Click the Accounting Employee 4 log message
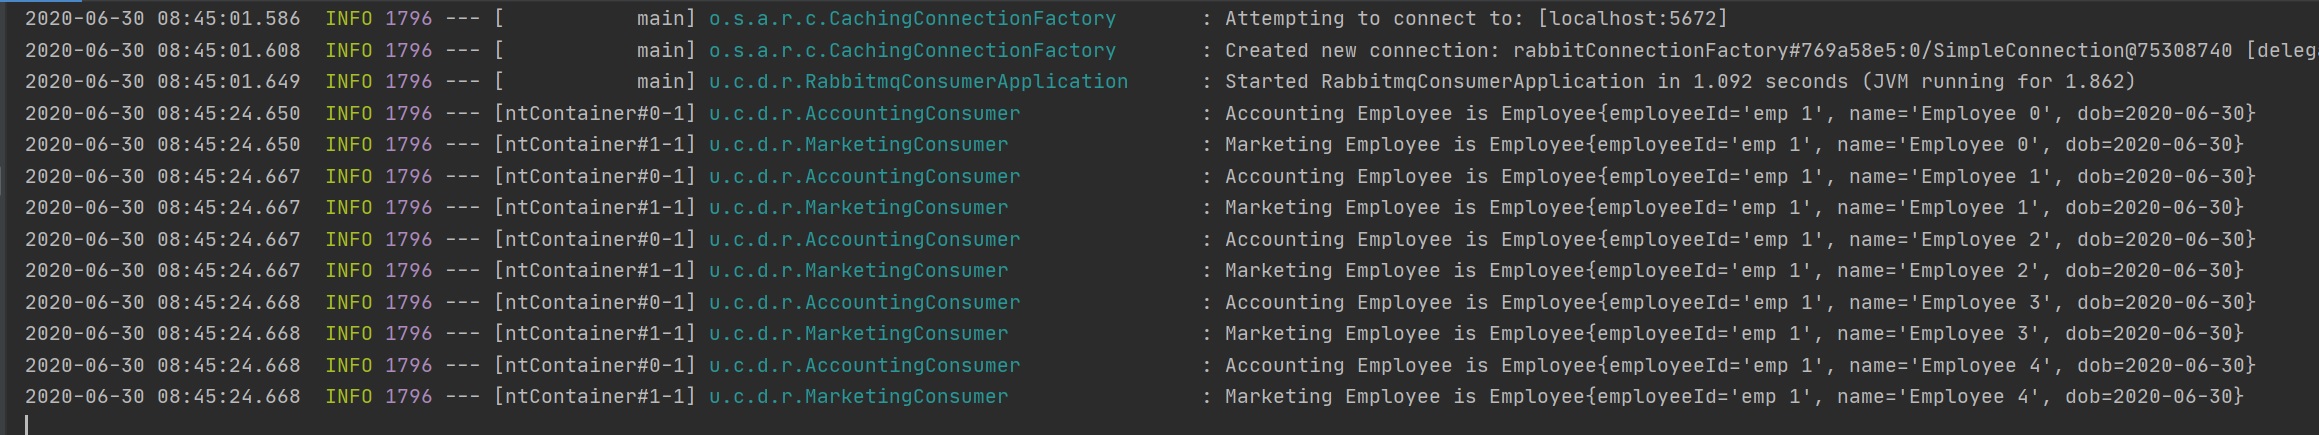The width and height of the screenshot is (2319, 435). 1740,366
